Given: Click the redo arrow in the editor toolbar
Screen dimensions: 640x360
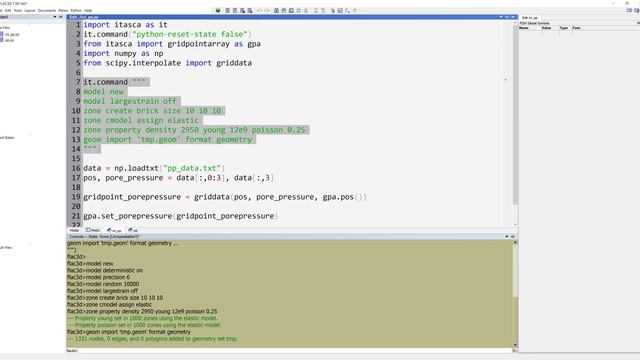Looking at the screenshot, I should point(267,11).
